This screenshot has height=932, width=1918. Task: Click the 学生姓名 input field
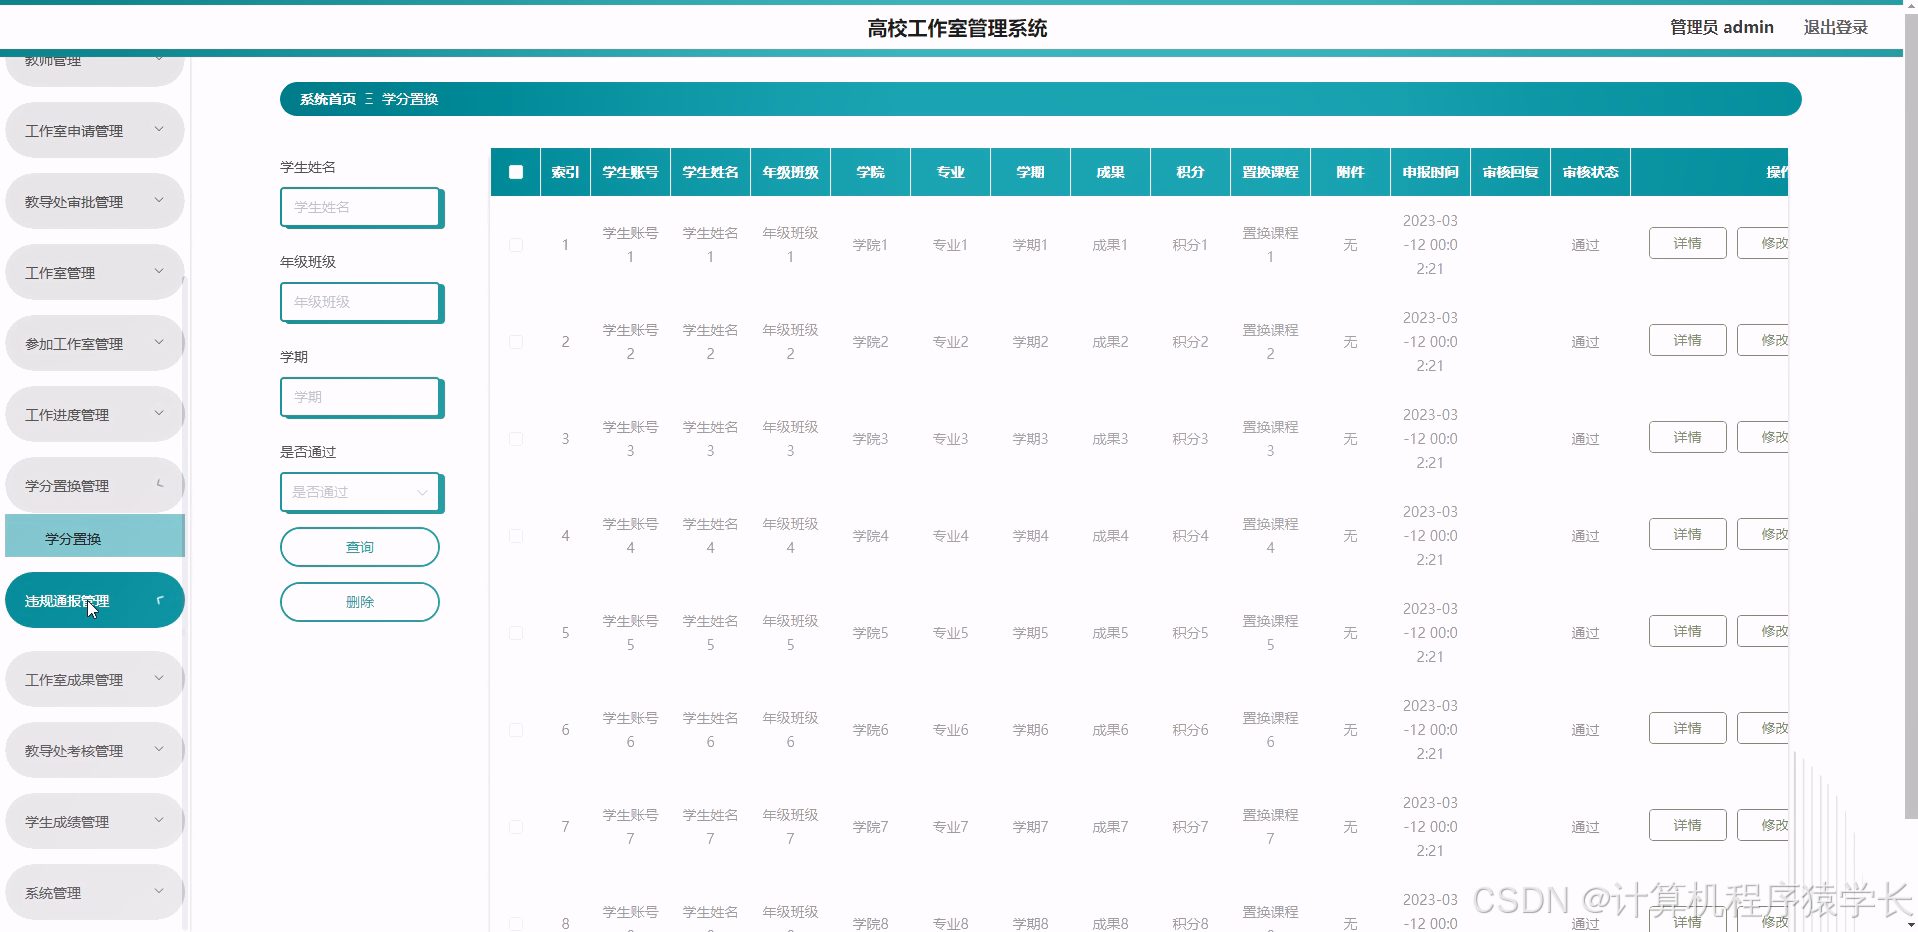coord(360,207)
